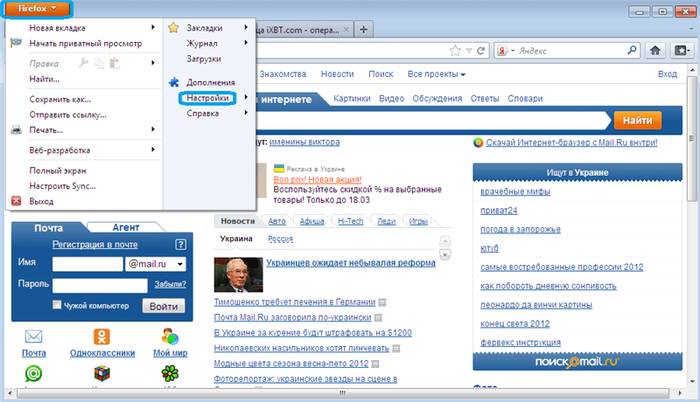Open a new tab with plus button
700x402 pixels.
364,29
